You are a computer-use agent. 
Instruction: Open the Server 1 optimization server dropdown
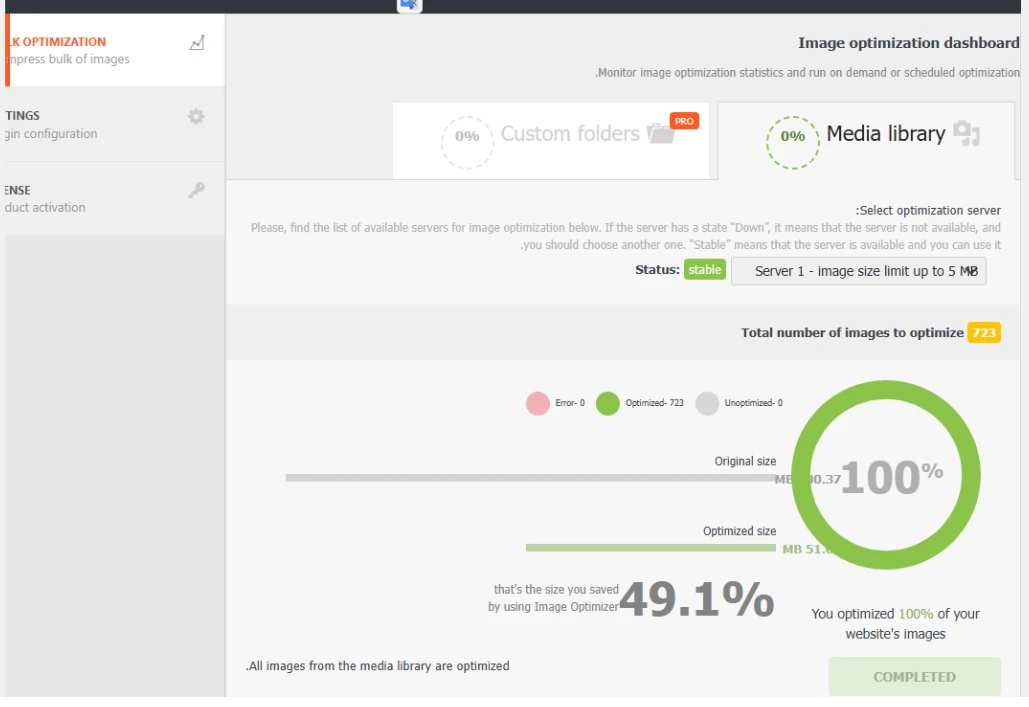(x=858, y=271)
